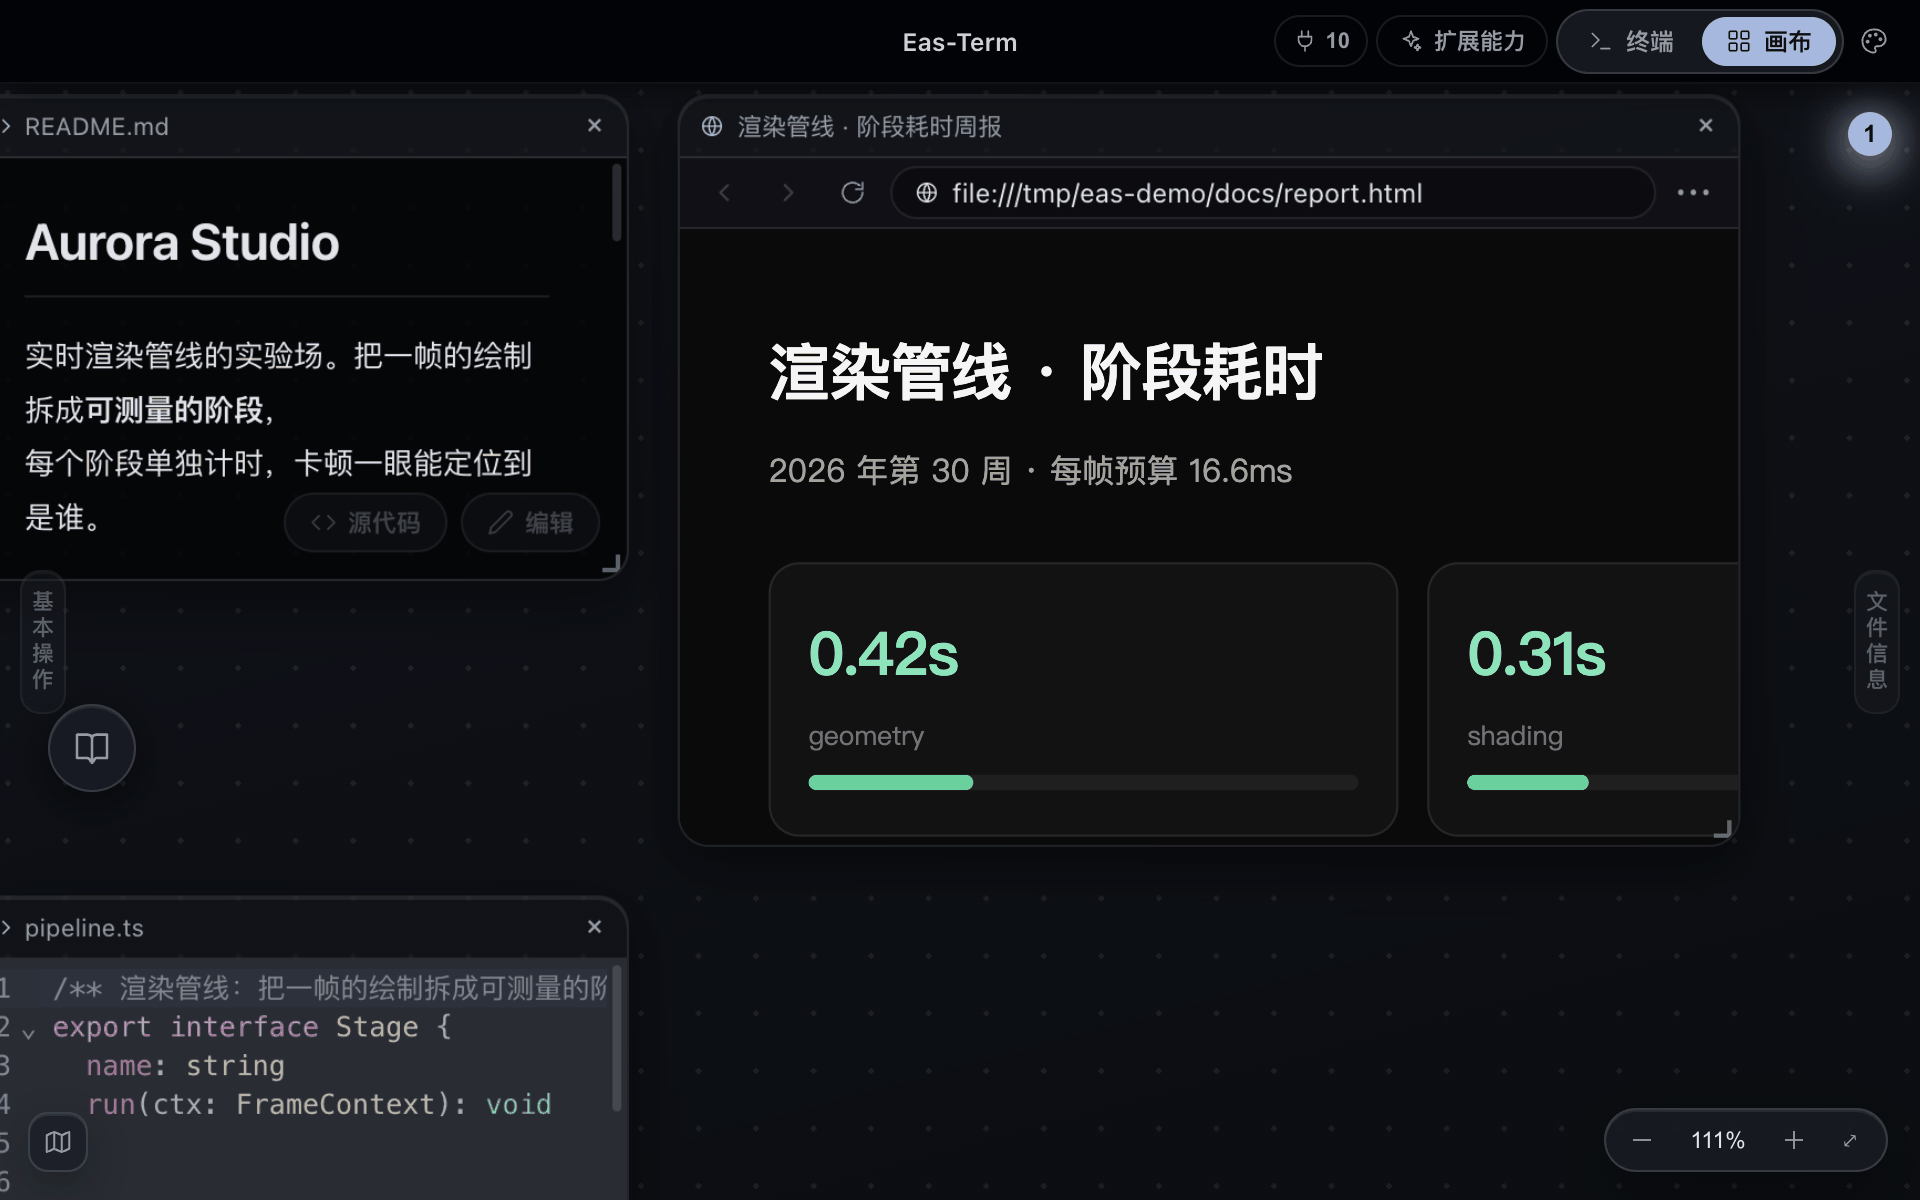Screen dimensions: 1920x1200
Task: Click the globe icon in browser panel title
Action: tap(712, 126)
